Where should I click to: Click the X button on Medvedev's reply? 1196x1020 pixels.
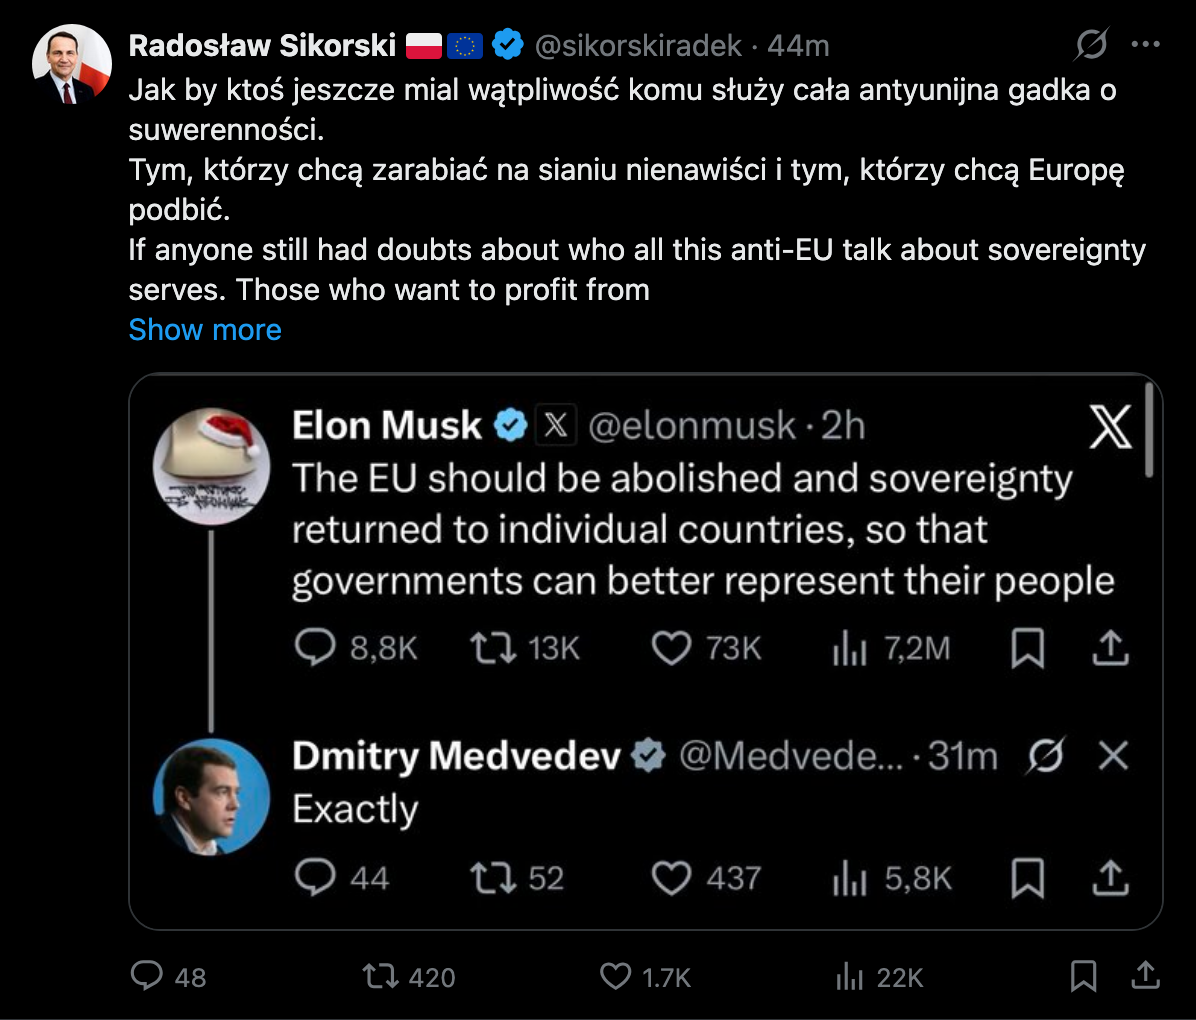(x=1113, y=756)
